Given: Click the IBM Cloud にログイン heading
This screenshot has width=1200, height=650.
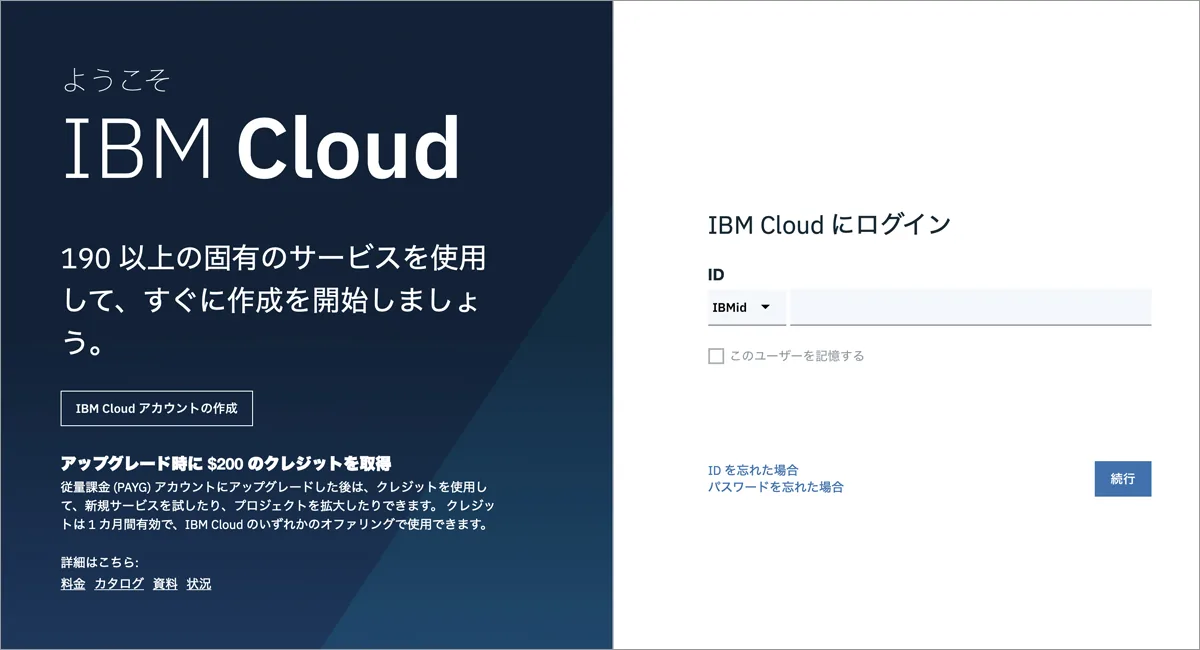Looking at the screenshot, I should pos(829,224).
